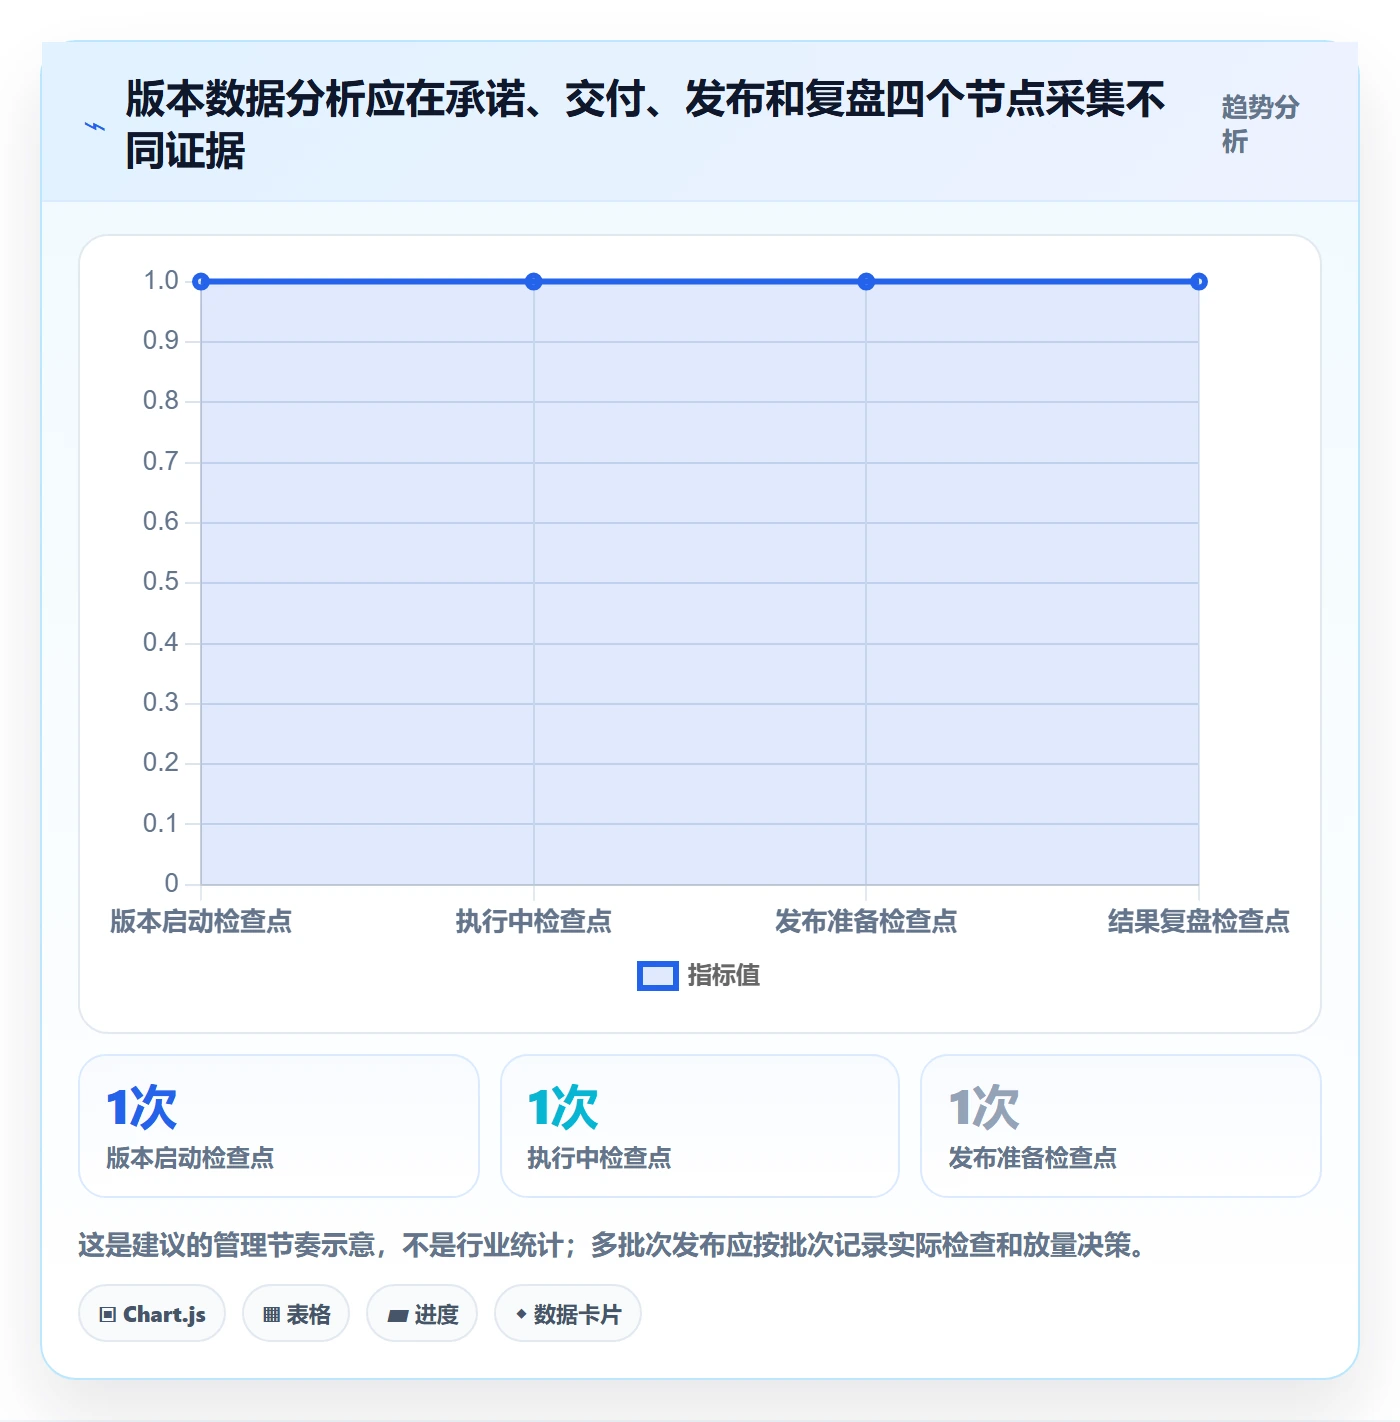Click the data point above 执行中检查点
Screen dimensions: 1400x1422
point(534,282)
